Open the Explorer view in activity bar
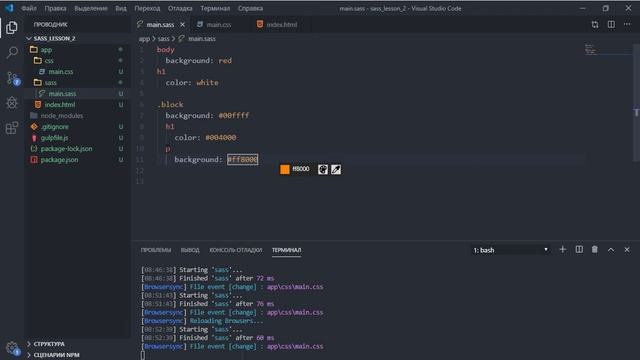The width and height of the screenshot is (640, 360). [x=12, y=27]
